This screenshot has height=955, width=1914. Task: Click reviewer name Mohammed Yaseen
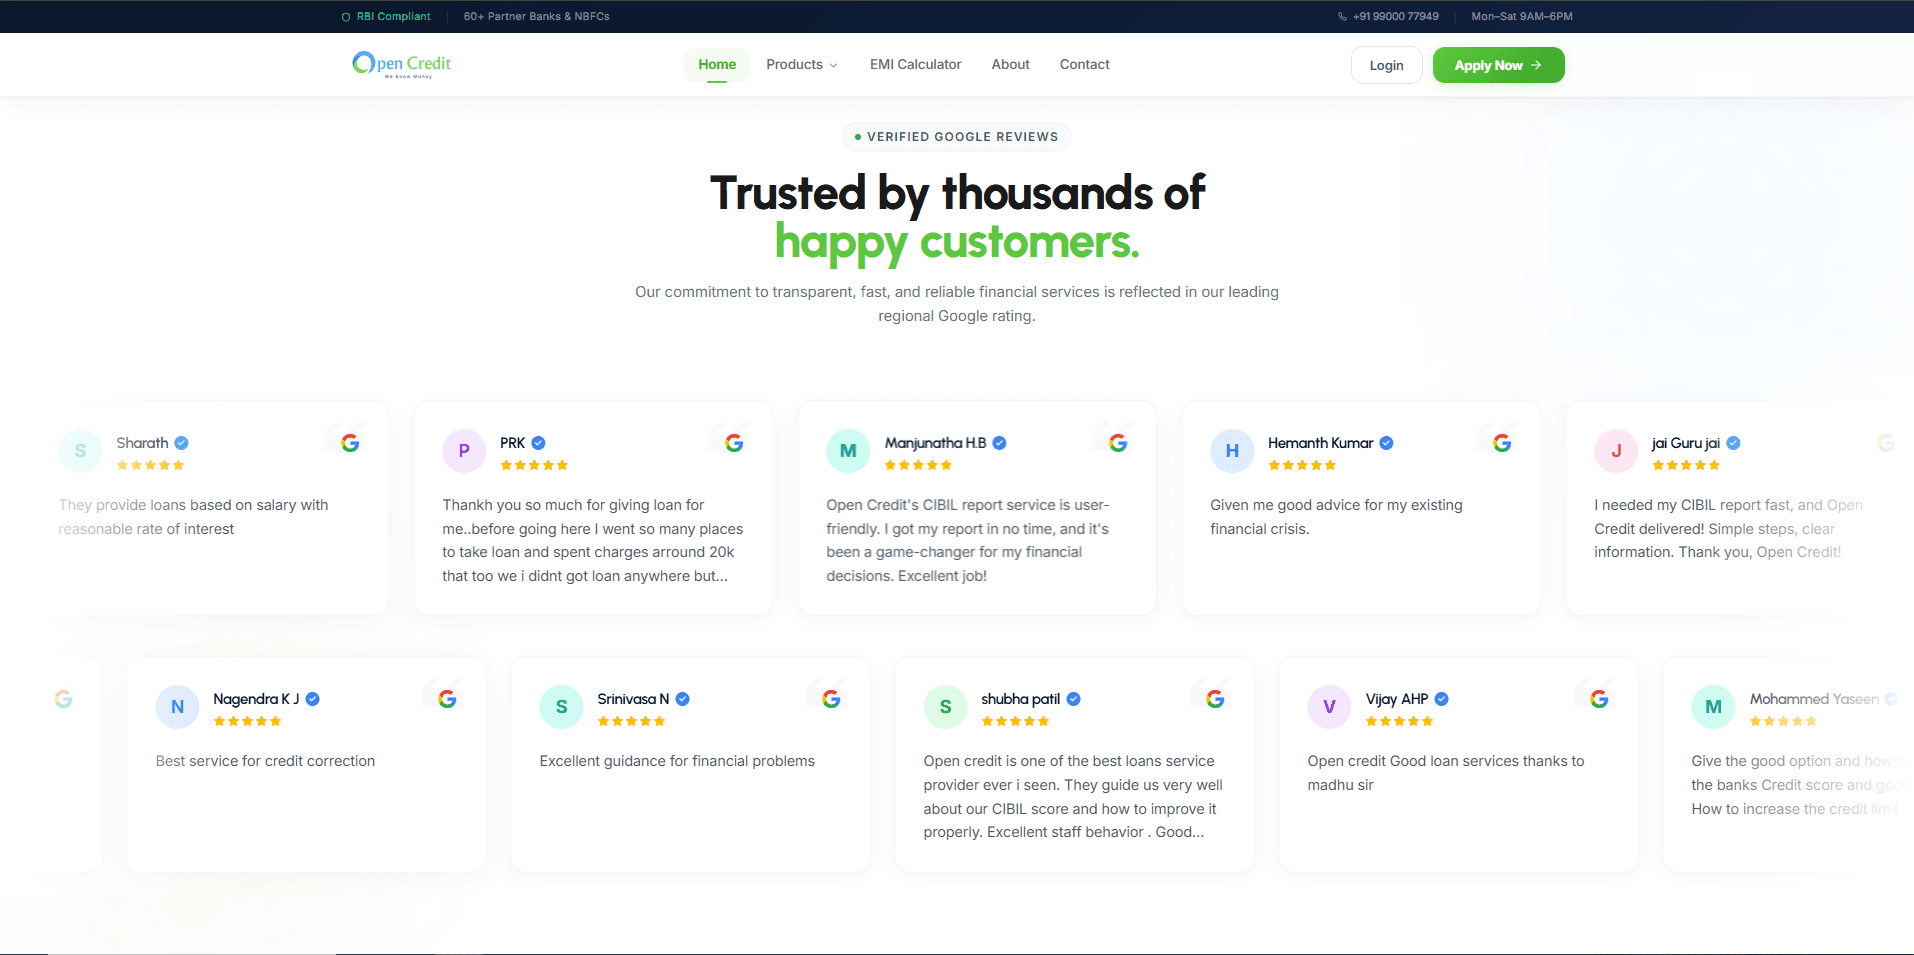[x=1814, y=699]
